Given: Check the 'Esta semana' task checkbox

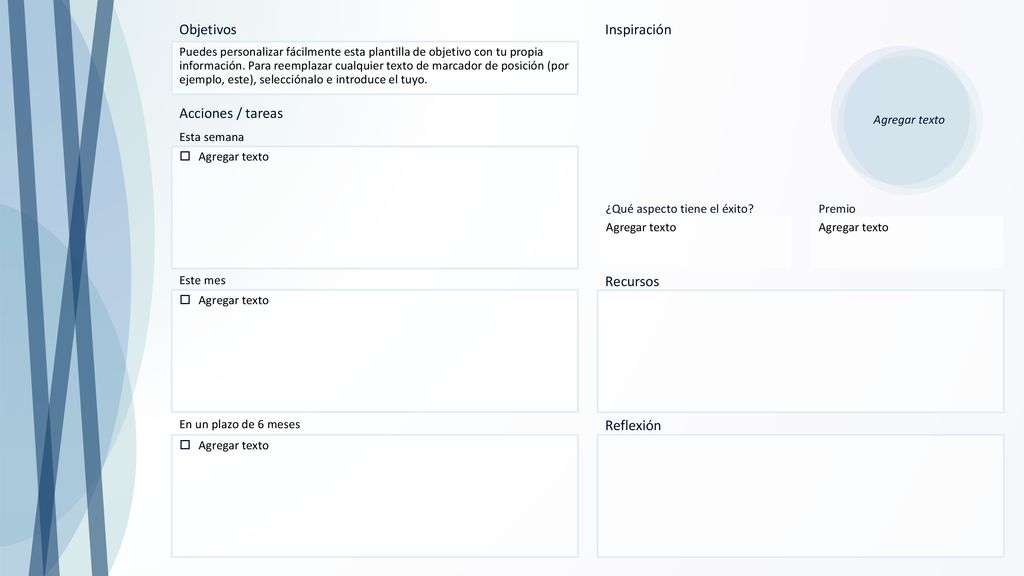Looking at the screenshot, I should tap(185, 156).
